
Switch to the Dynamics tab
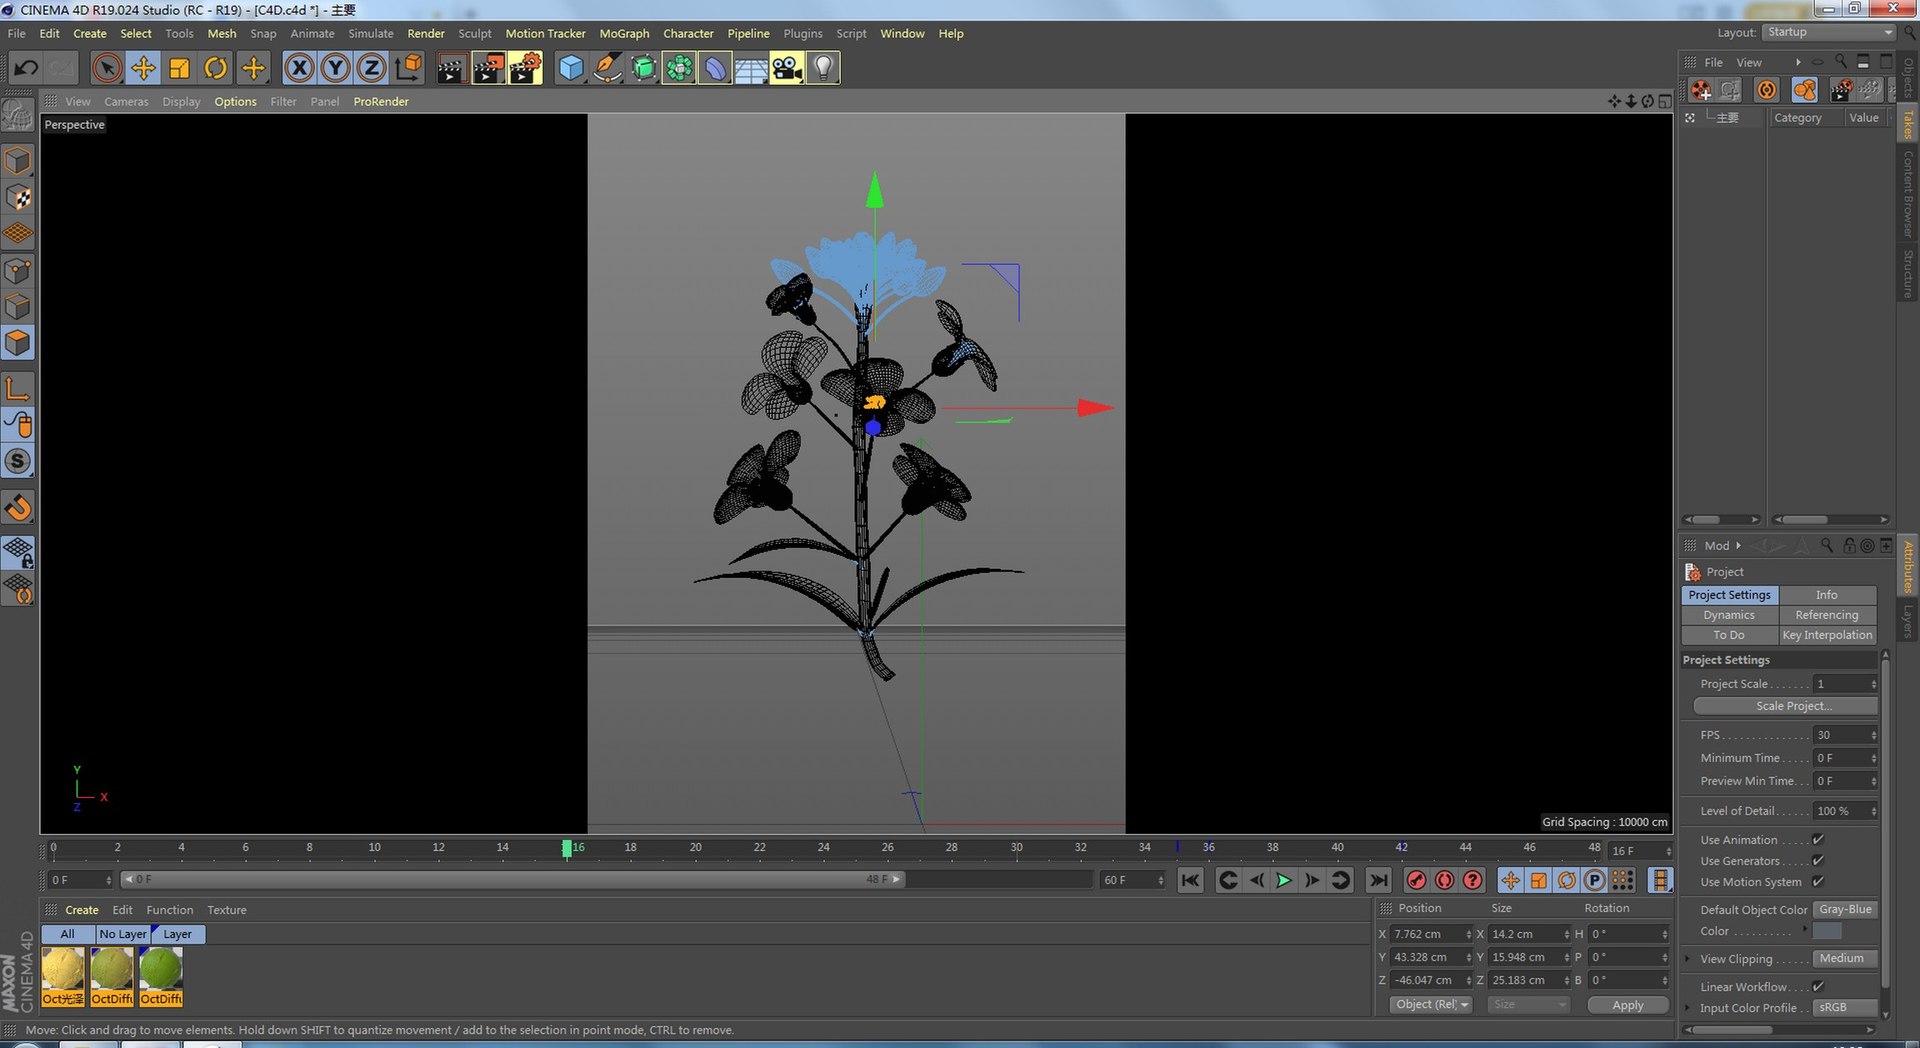tap(1729, 615)
